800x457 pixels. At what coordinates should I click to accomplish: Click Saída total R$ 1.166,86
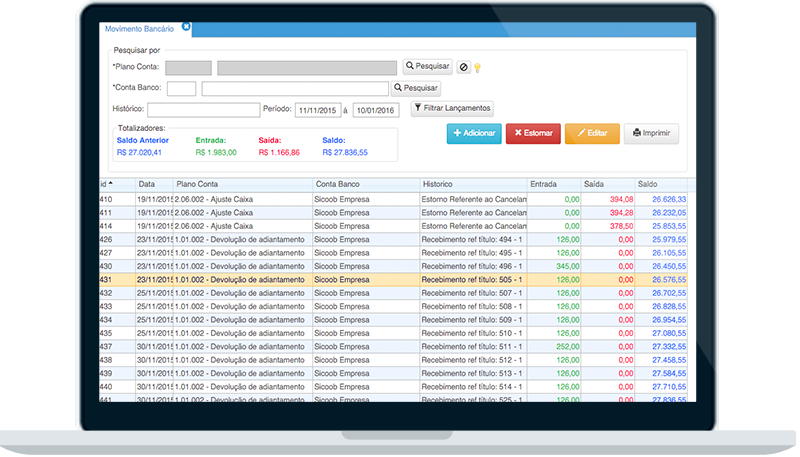tap(279, 153)
